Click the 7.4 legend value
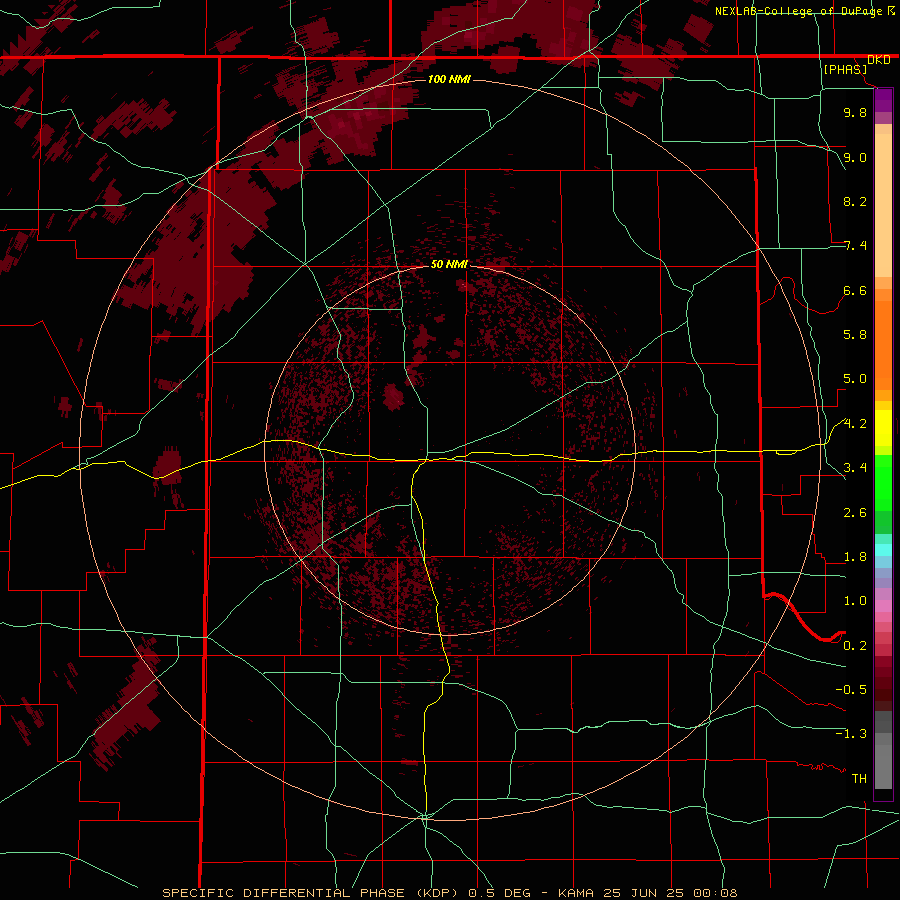This screenshot has width=900, height=900. point(855,246)
